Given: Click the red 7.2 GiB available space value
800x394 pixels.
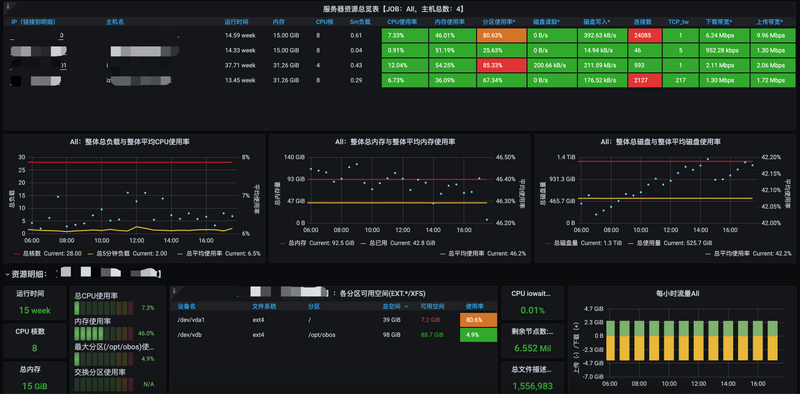Looking at the screenshot, I should click(432, 320).
